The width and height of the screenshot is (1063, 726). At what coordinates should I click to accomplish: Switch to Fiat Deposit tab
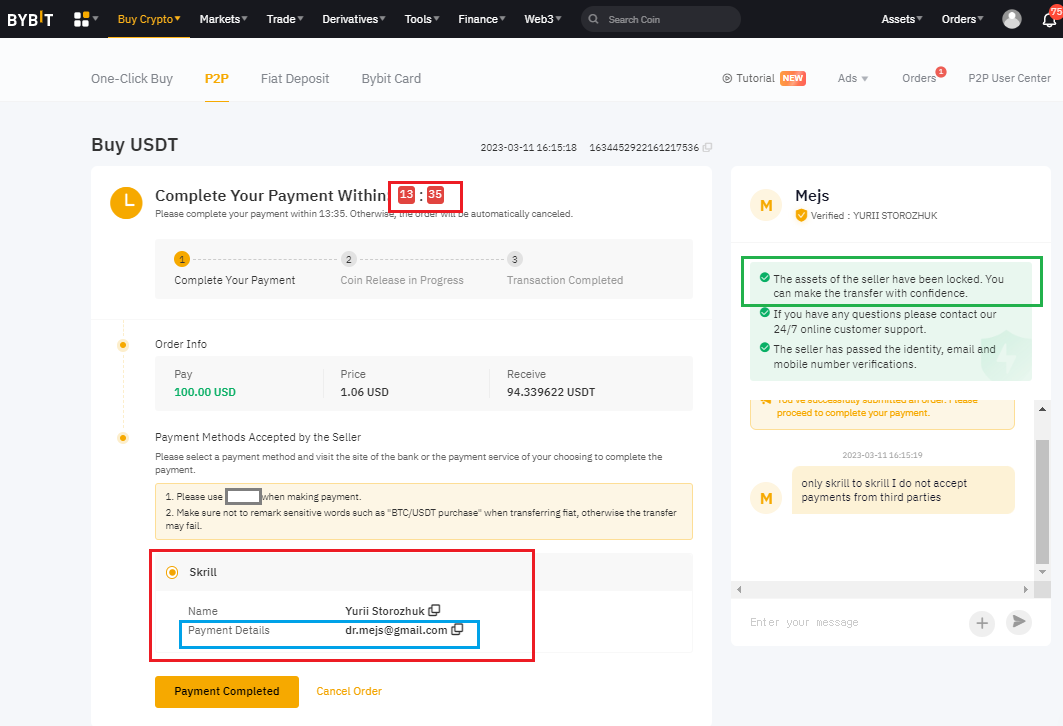pos(295,78)
